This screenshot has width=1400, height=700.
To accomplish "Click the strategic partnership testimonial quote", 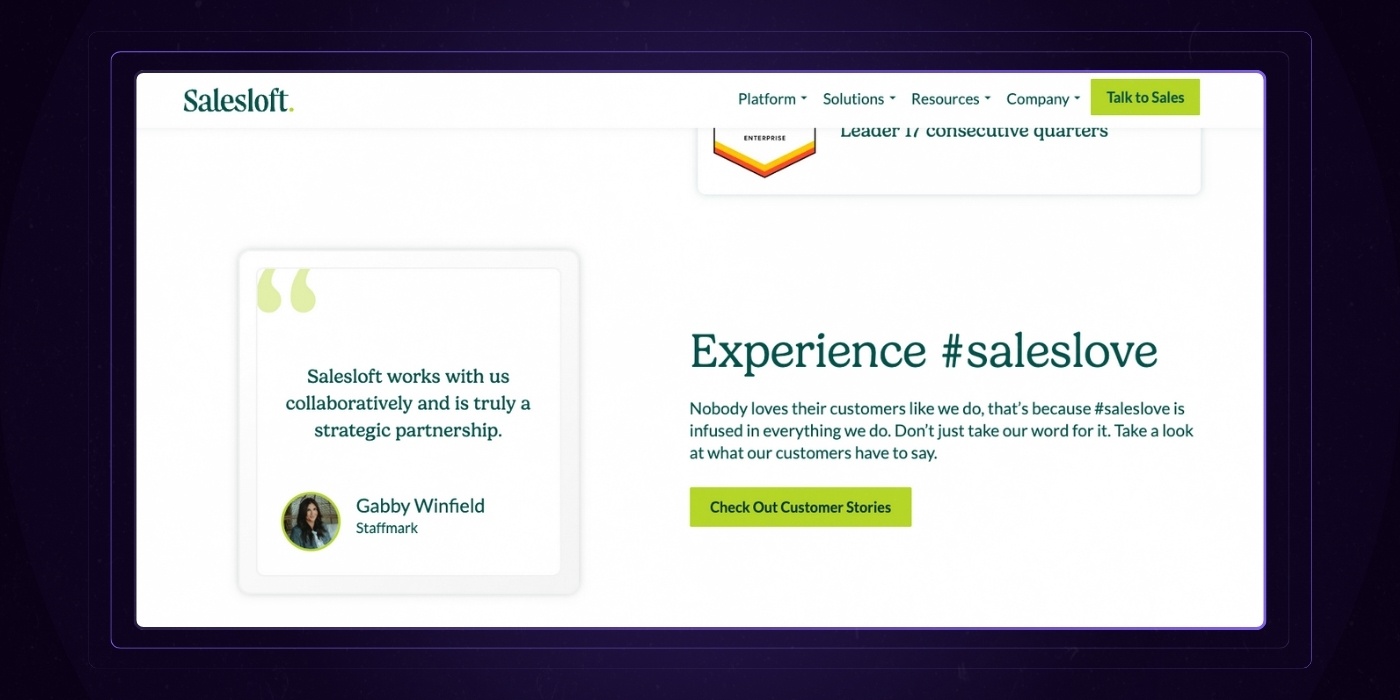I will pyautogui.click(x=408, y=404).
